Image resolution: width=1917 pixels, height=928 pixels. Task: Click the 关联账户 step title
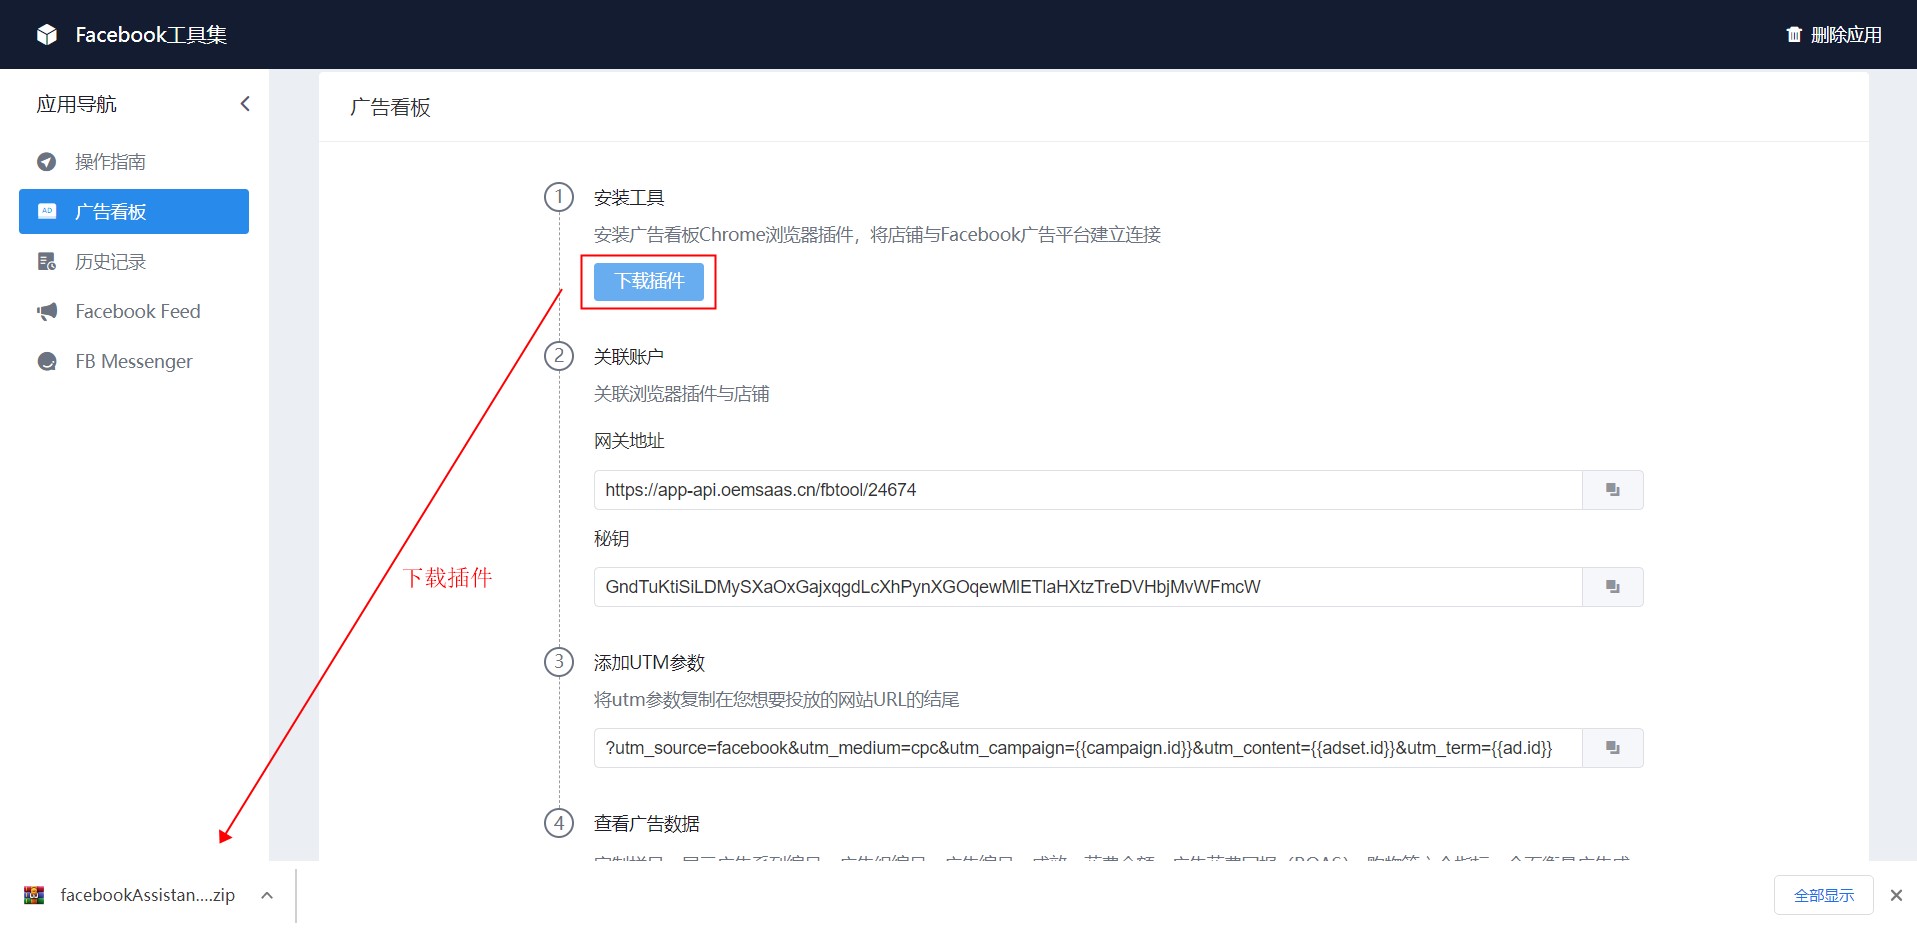629,357
